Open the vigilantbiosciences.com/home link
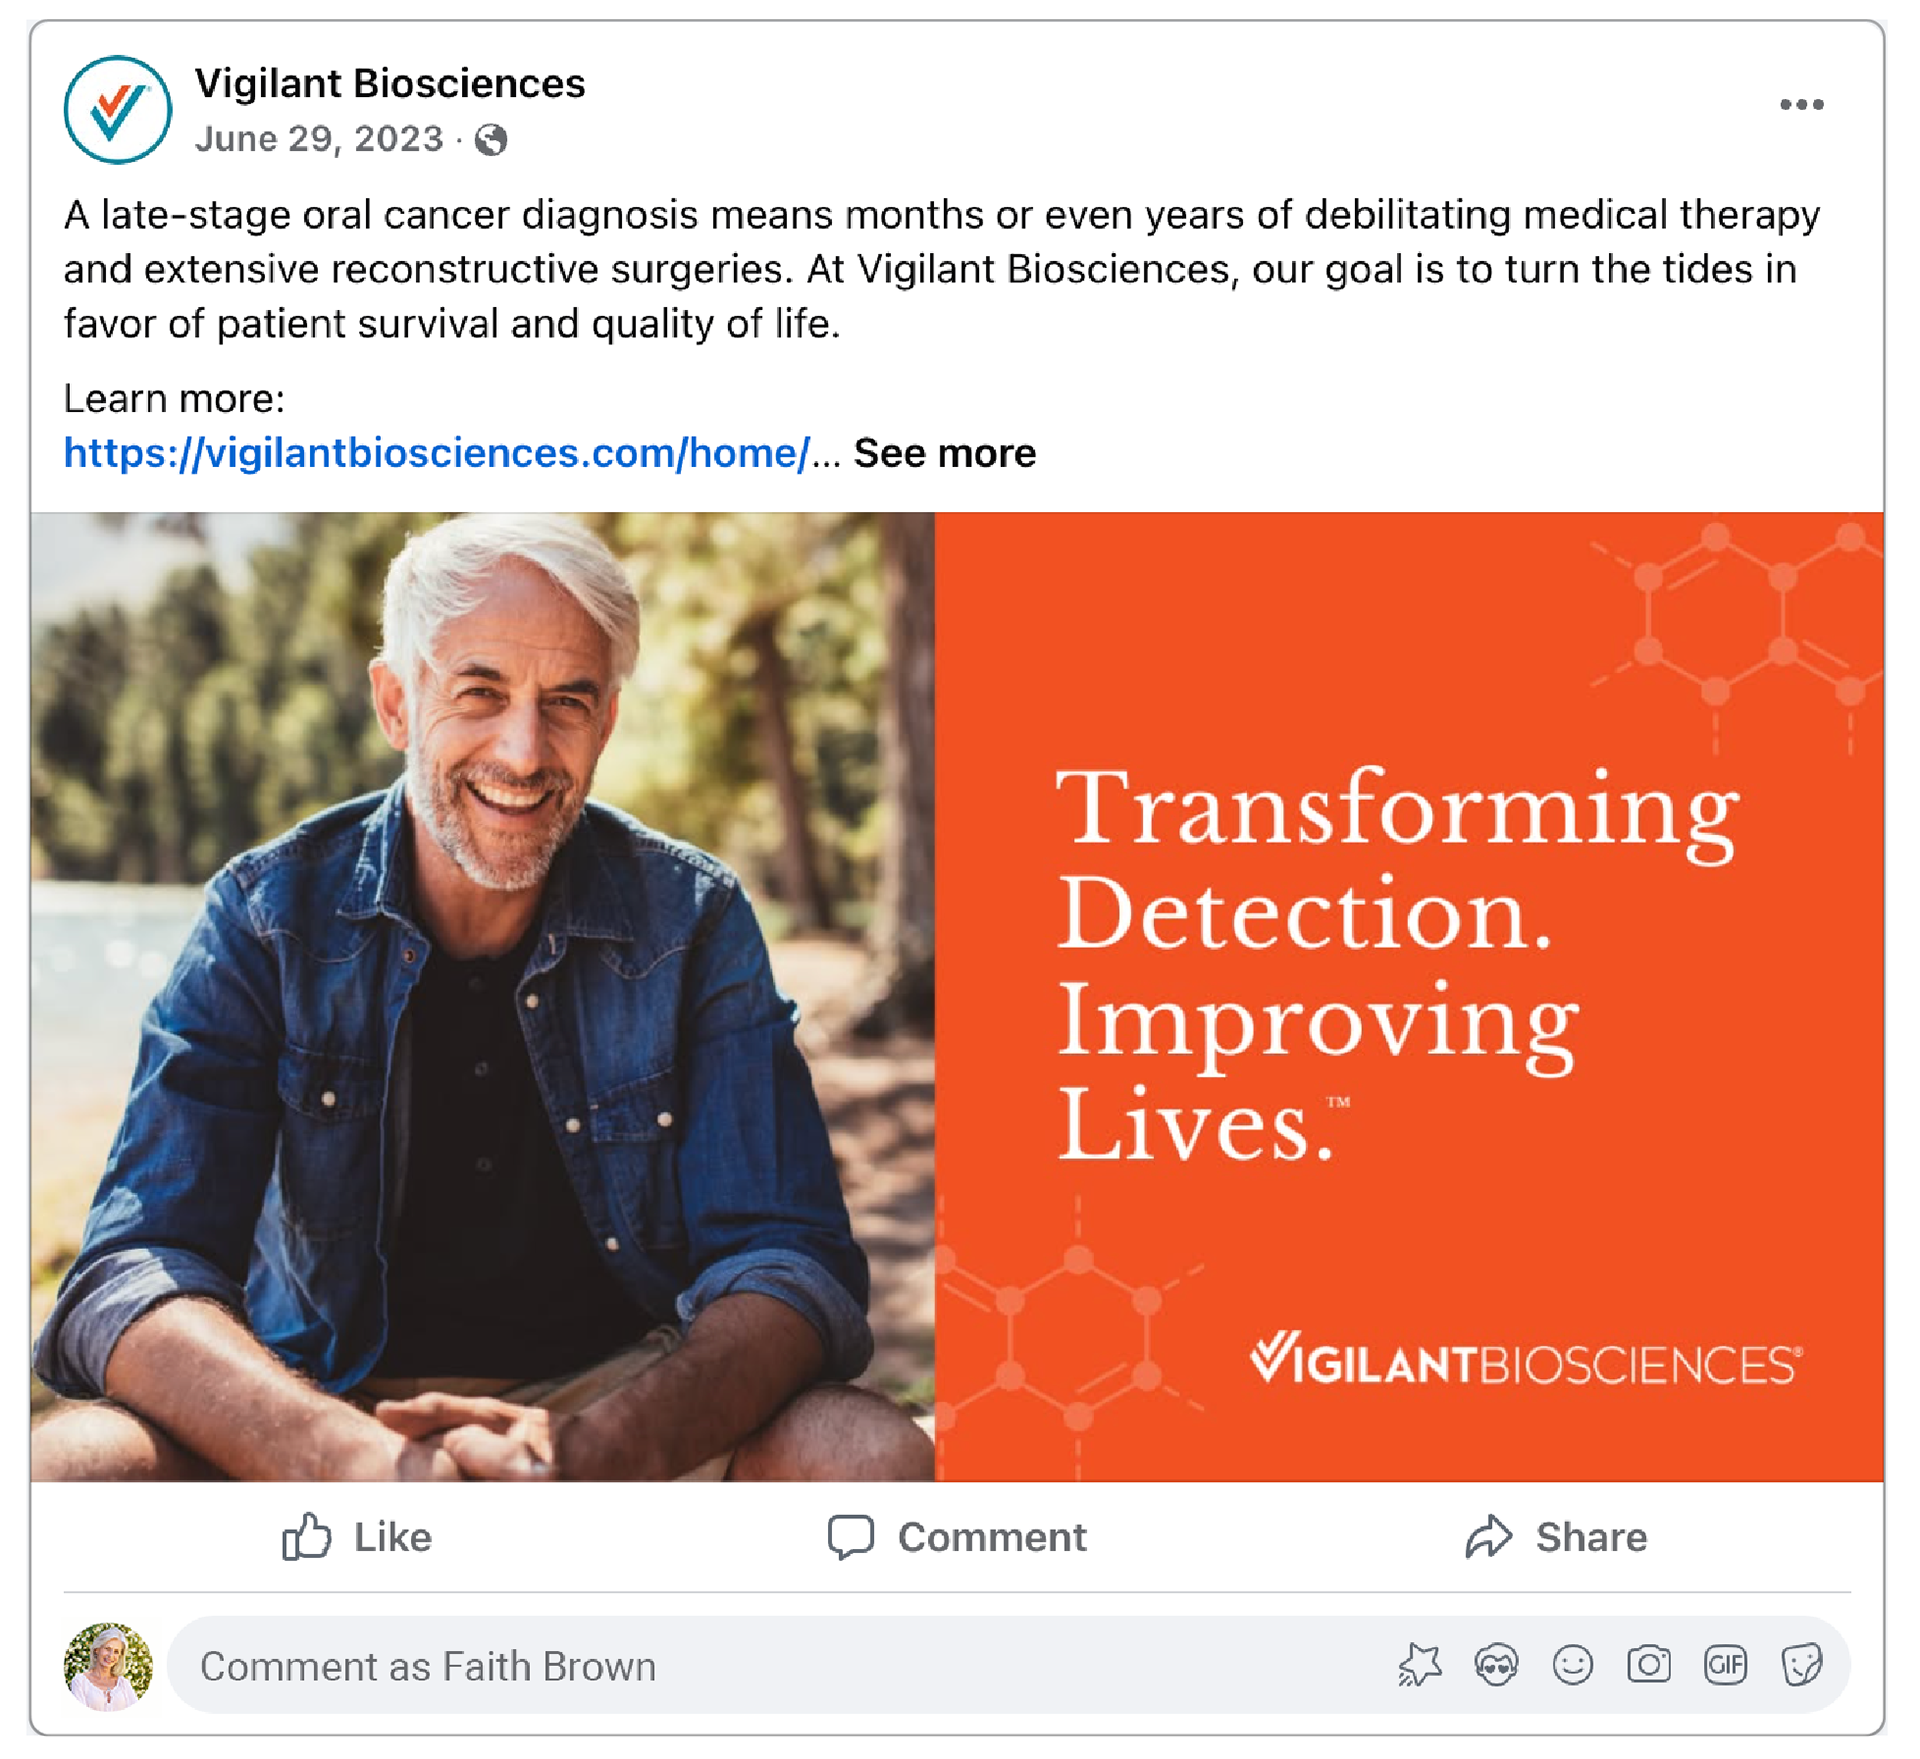Image resolution: width=1920 pixels, height=1759 pixels. click(x=436, y=453)
